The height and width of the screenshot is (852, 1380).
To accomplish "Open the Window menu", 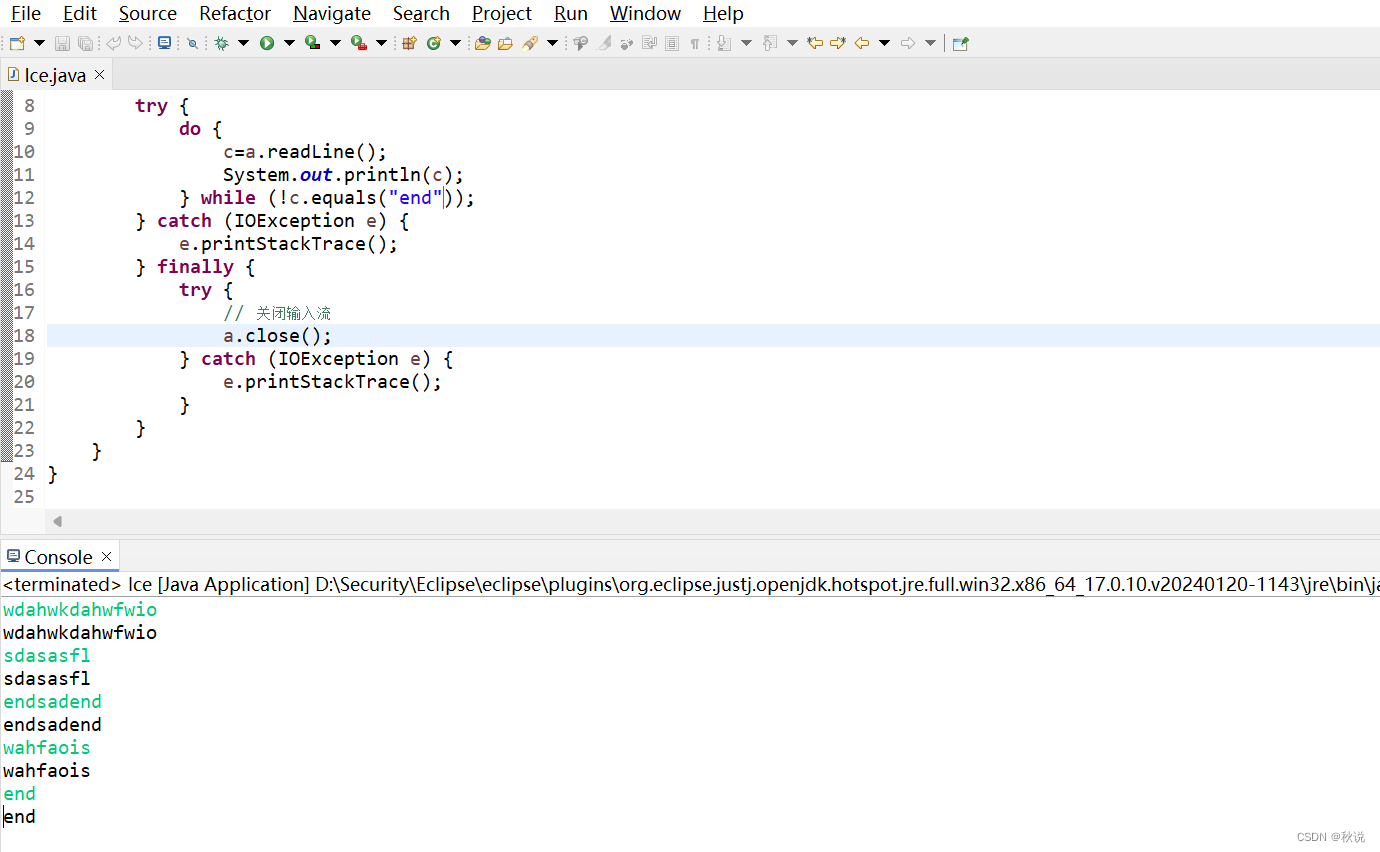I will tap(645, 13).
